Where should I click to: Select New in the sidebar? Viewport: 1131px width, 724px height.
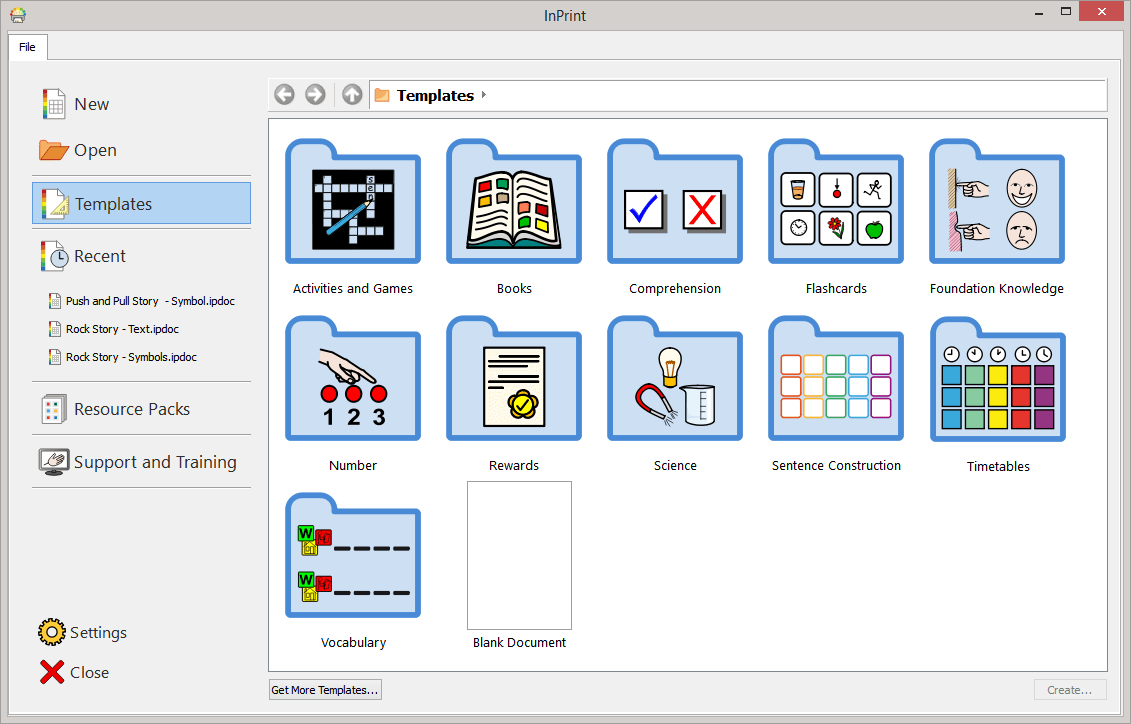91,104
